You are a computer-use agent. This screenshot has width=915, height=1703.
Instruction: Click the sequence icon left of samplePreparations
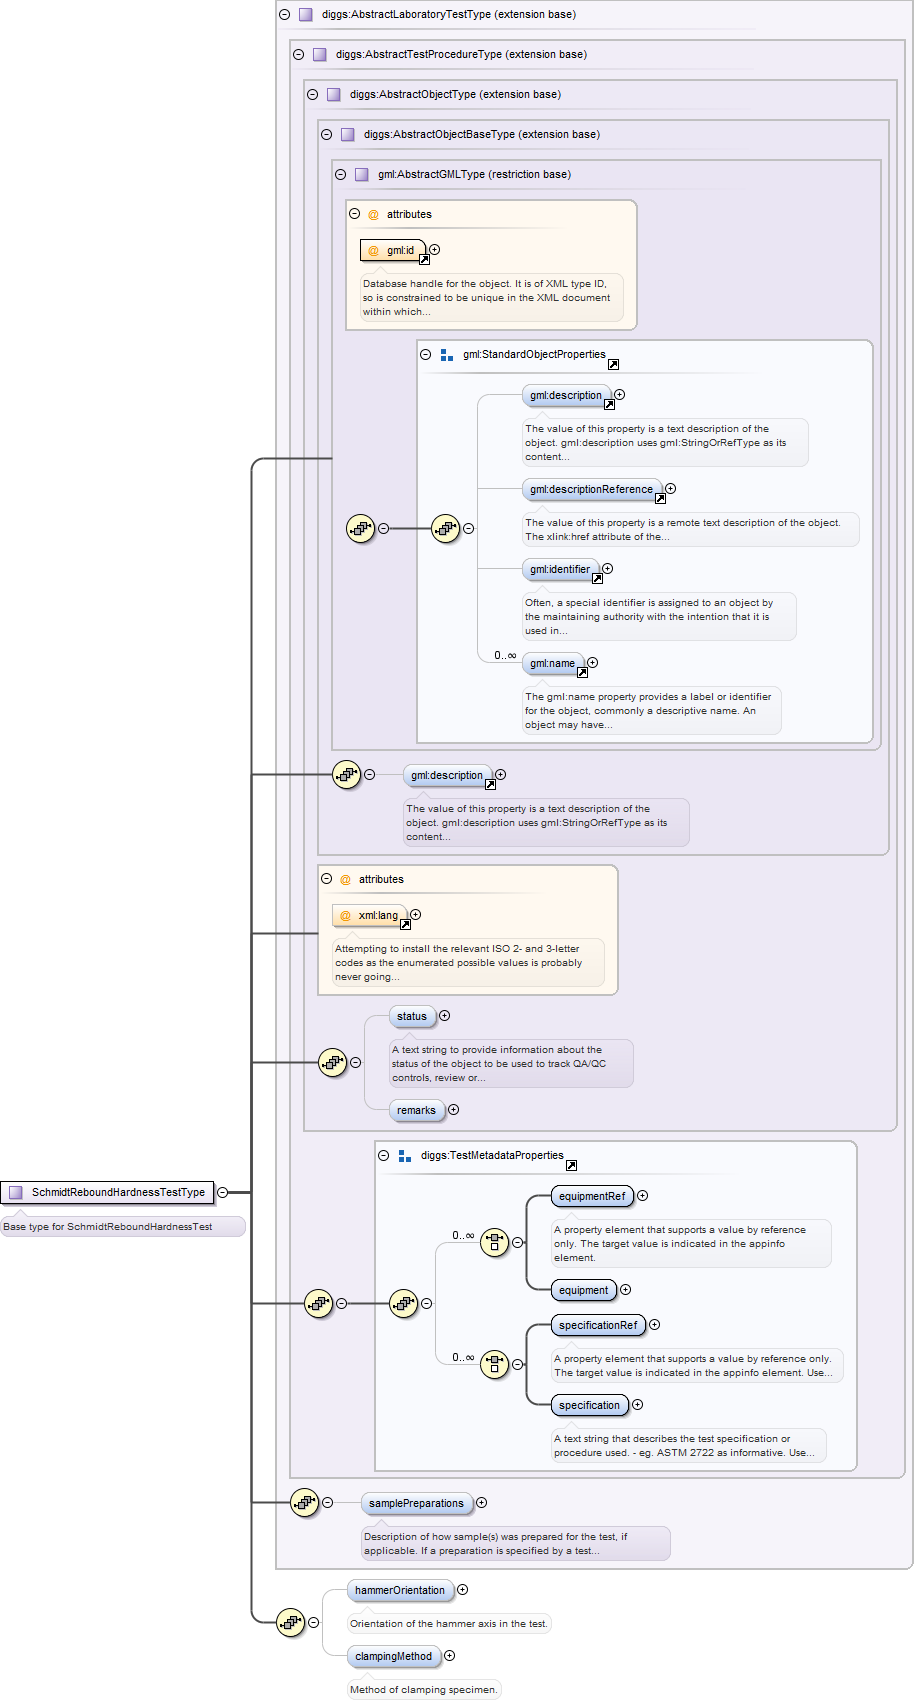coord(304,1502)
